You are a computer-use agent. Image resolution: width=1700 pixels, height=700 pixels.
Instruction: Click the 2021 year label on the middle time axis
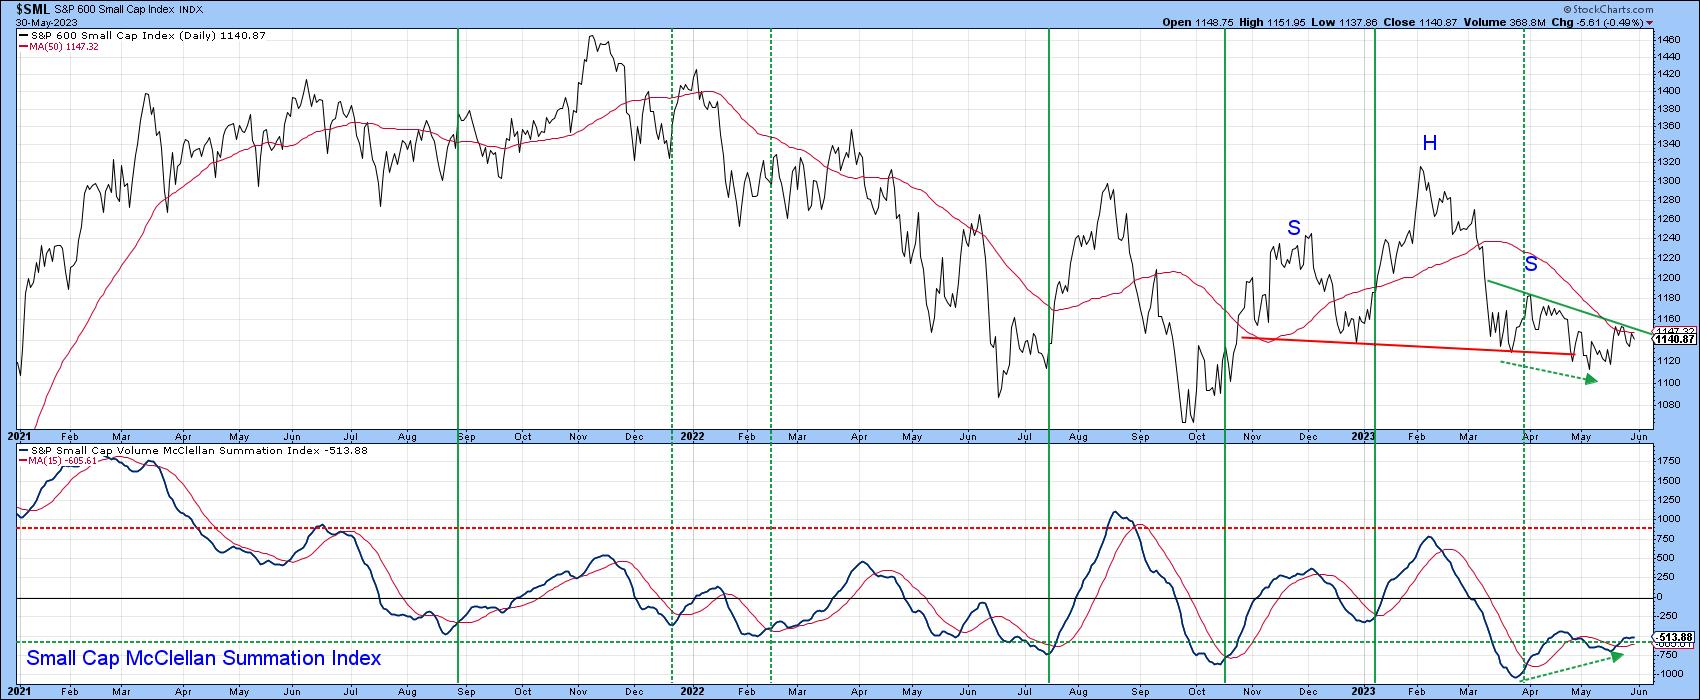pos(21,436)
